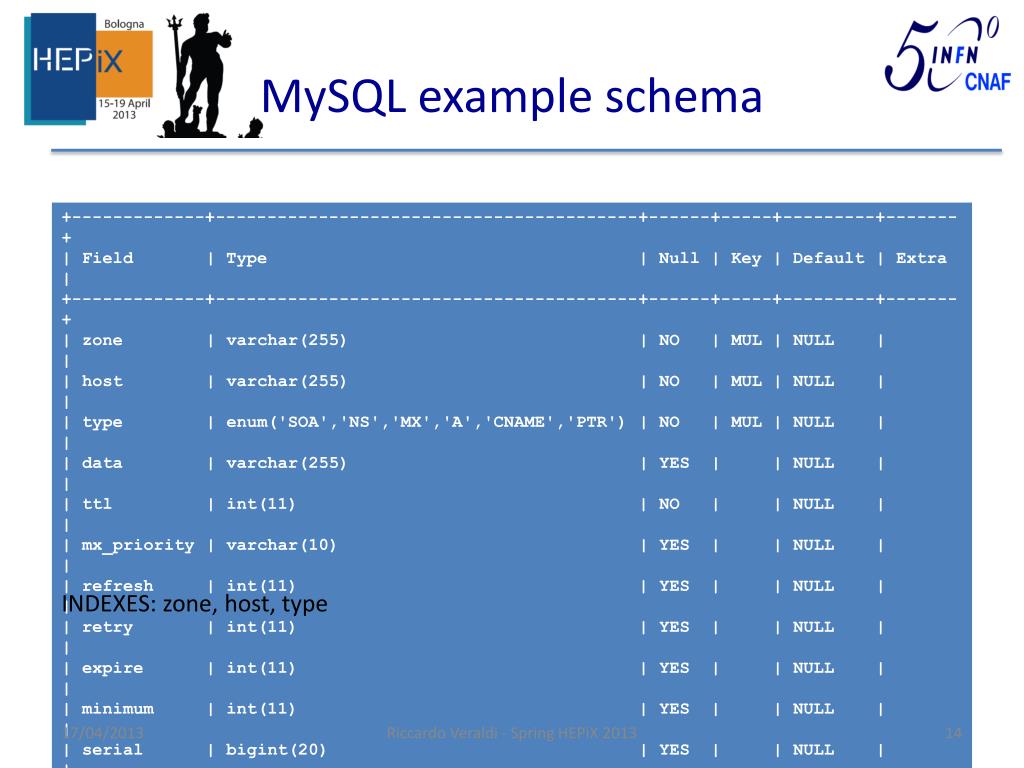The image size is (1024, 768).
Task: Click the 'Extra' column header
Action: pyautogui.click(x=921, y=259)
